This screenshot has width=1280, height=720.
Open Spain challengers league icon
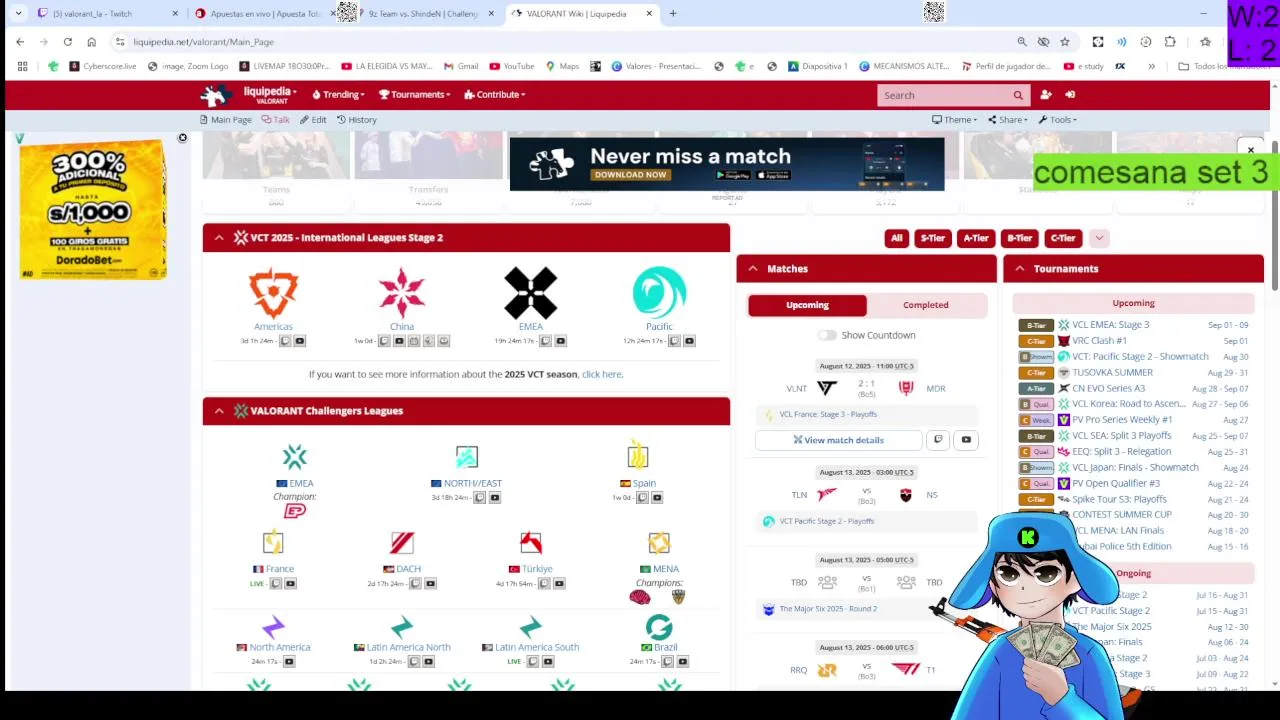[x=638, y=457]
